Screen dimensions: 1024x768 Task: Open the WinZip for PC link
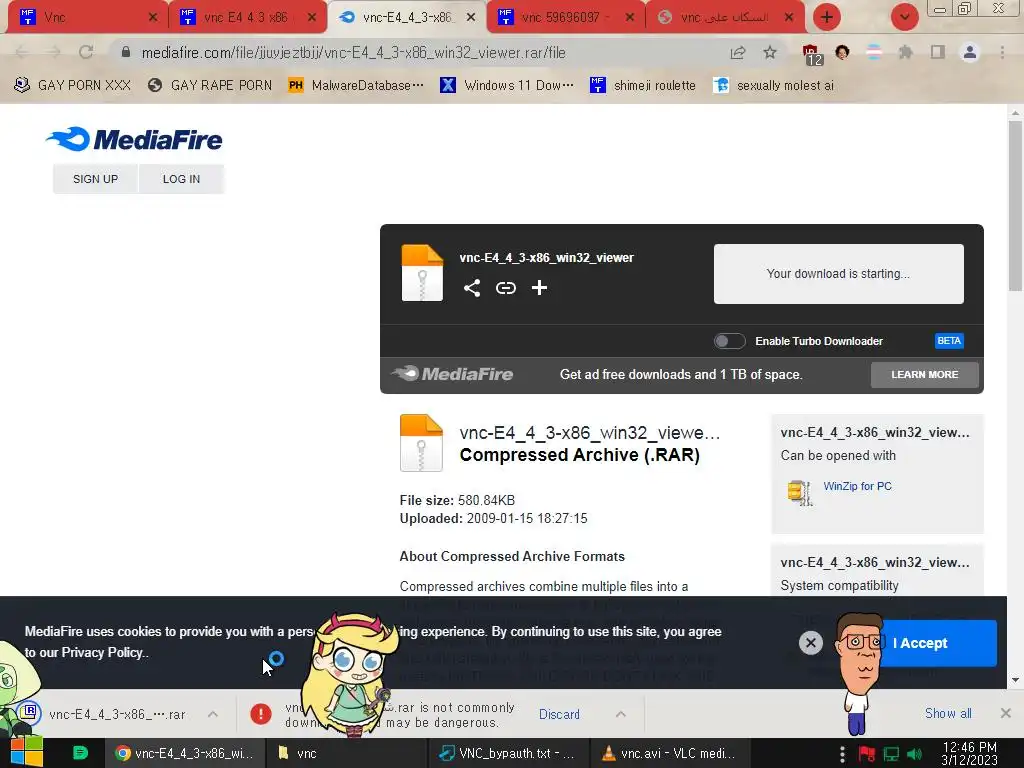(x=857, y=487)
